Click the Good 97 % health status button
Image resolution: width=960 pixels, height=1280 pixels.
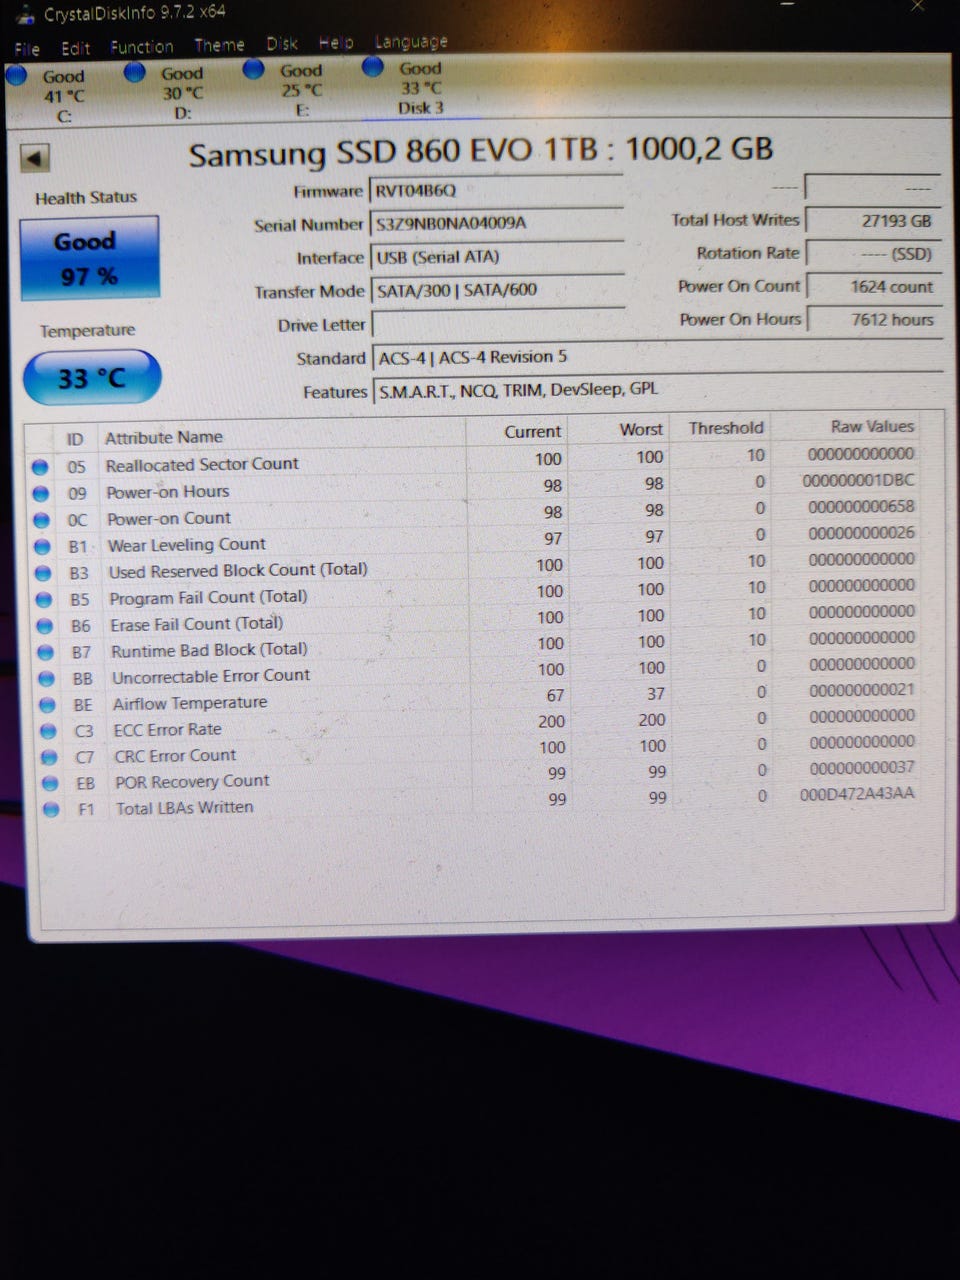click(89, 258)
